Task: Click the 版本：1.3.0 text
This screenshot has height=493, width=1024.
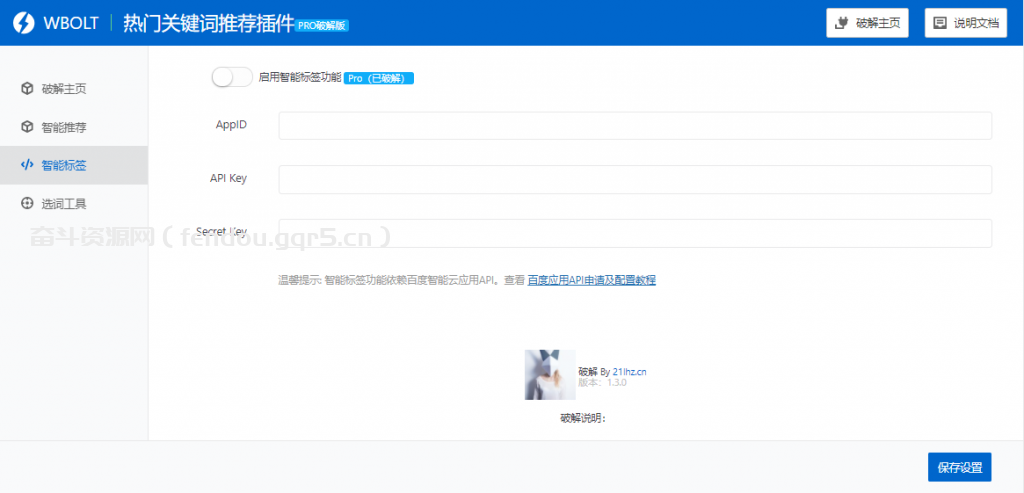Action: 603,383
